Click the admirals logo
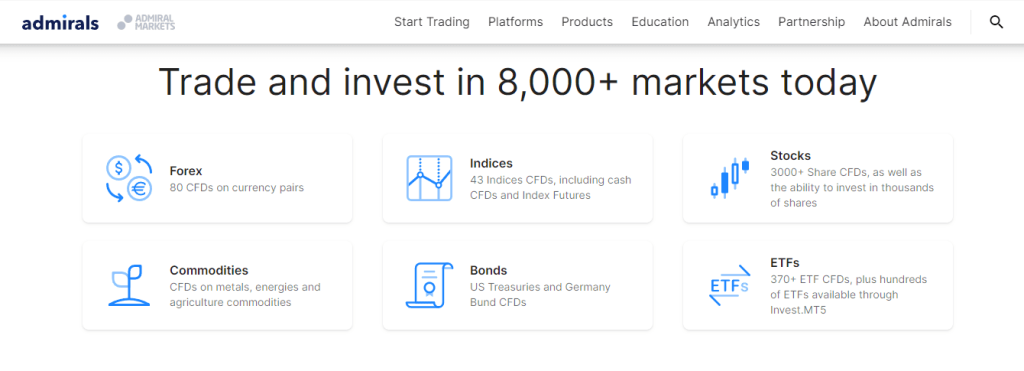The height and width of the screenshot is (371, 1024). 60,23
